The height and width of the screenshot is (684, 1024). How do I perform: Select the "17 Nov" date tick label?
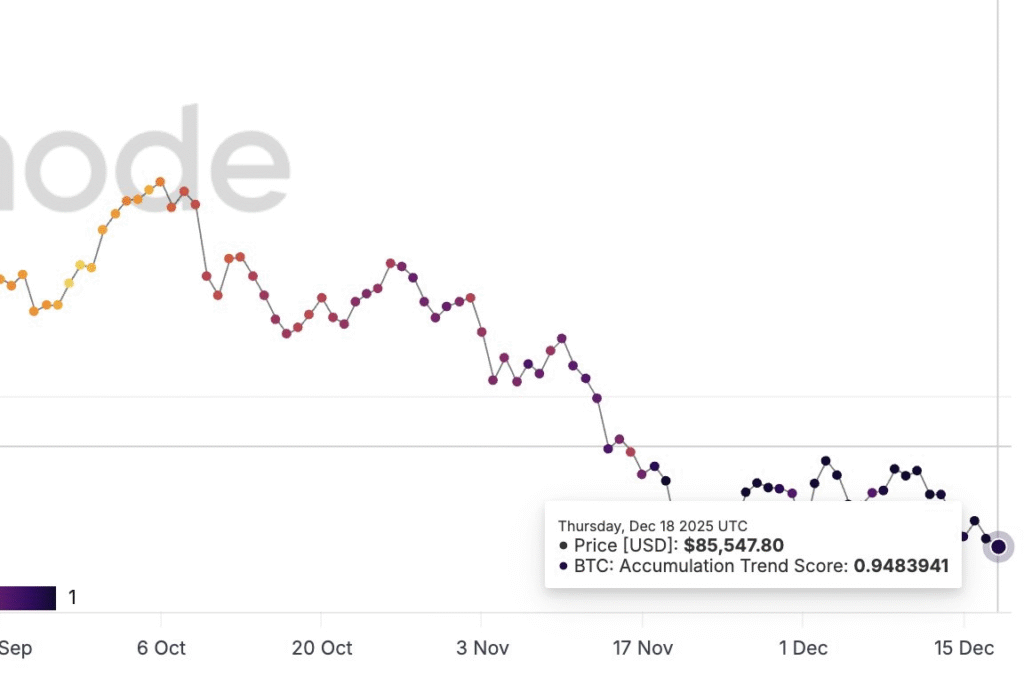pyautogui.click(x=643, y=648)
